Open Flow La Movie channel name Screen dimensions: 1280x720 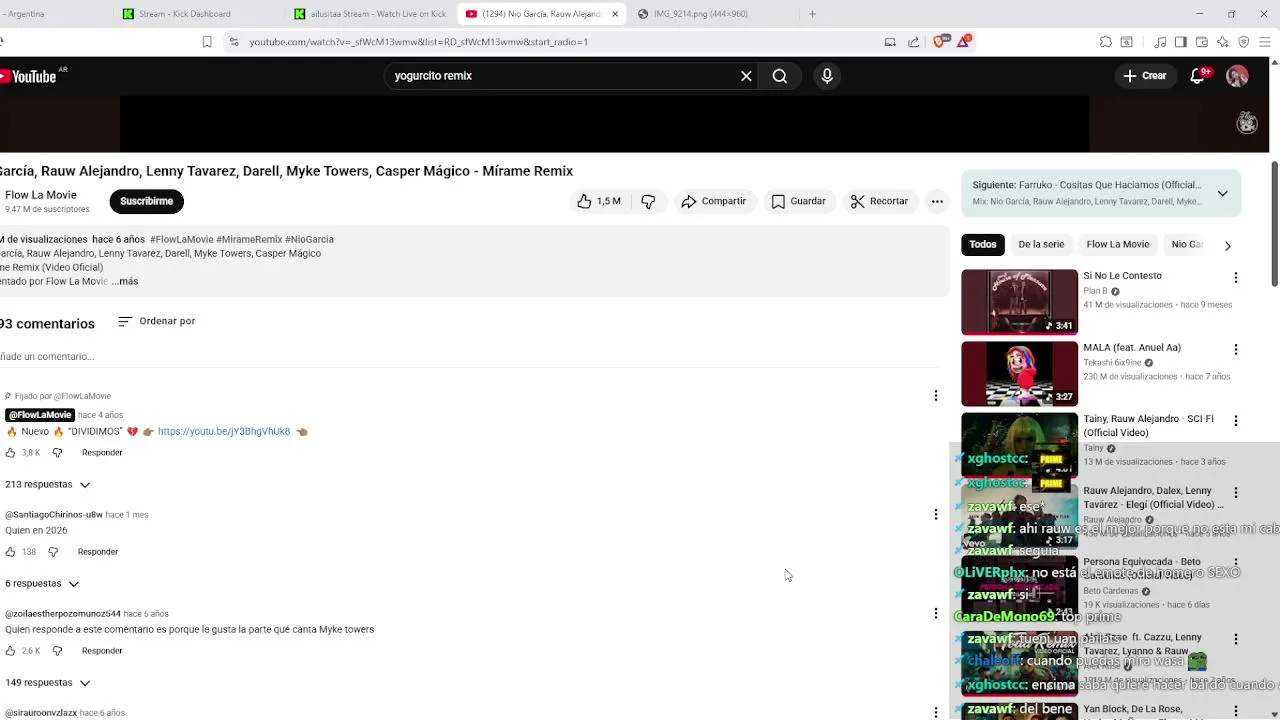click(x=41, y=195)
